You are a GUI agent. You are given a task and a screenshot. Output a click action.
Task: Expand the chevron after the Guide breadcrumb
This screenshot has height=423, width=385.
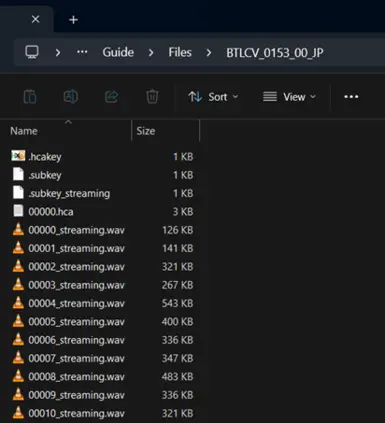click(x=151, y=53)
